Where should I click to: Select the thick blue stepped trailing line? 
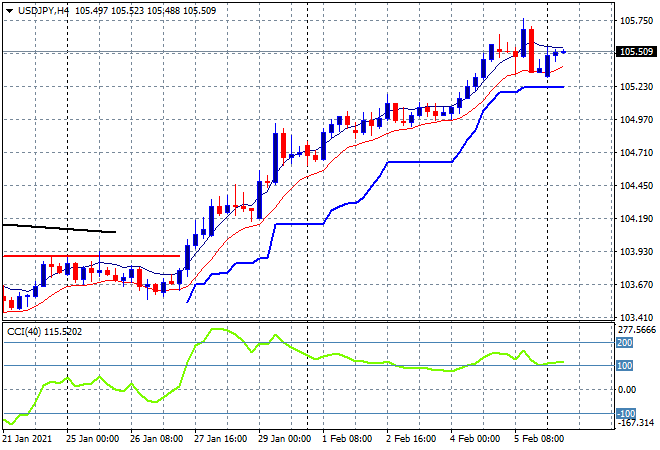(x=421, y=162)
